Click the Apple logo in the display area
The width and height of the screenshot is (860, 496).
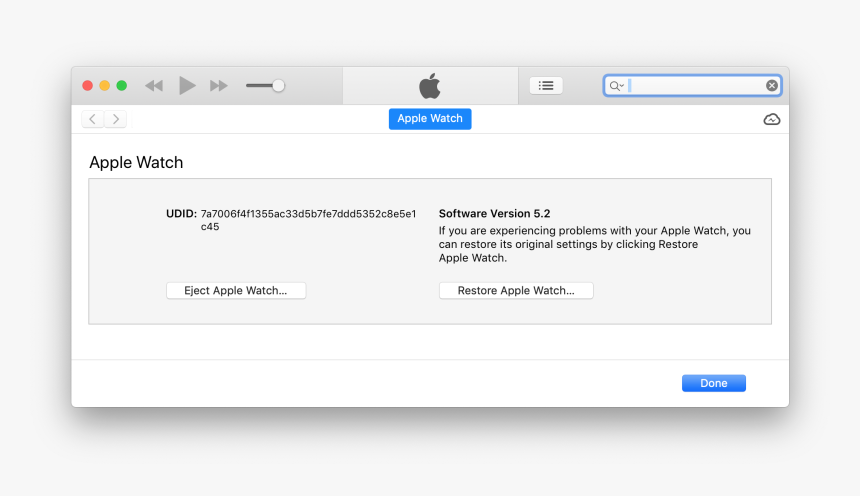click(x=430, y=86)
